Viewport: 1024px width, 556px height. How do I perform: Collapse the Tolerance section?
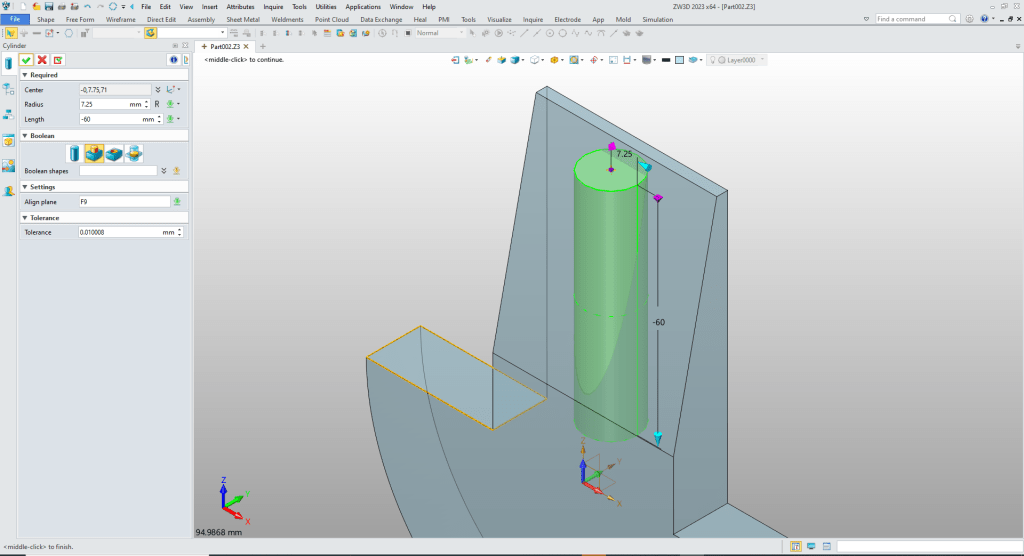tap(25, 217)
